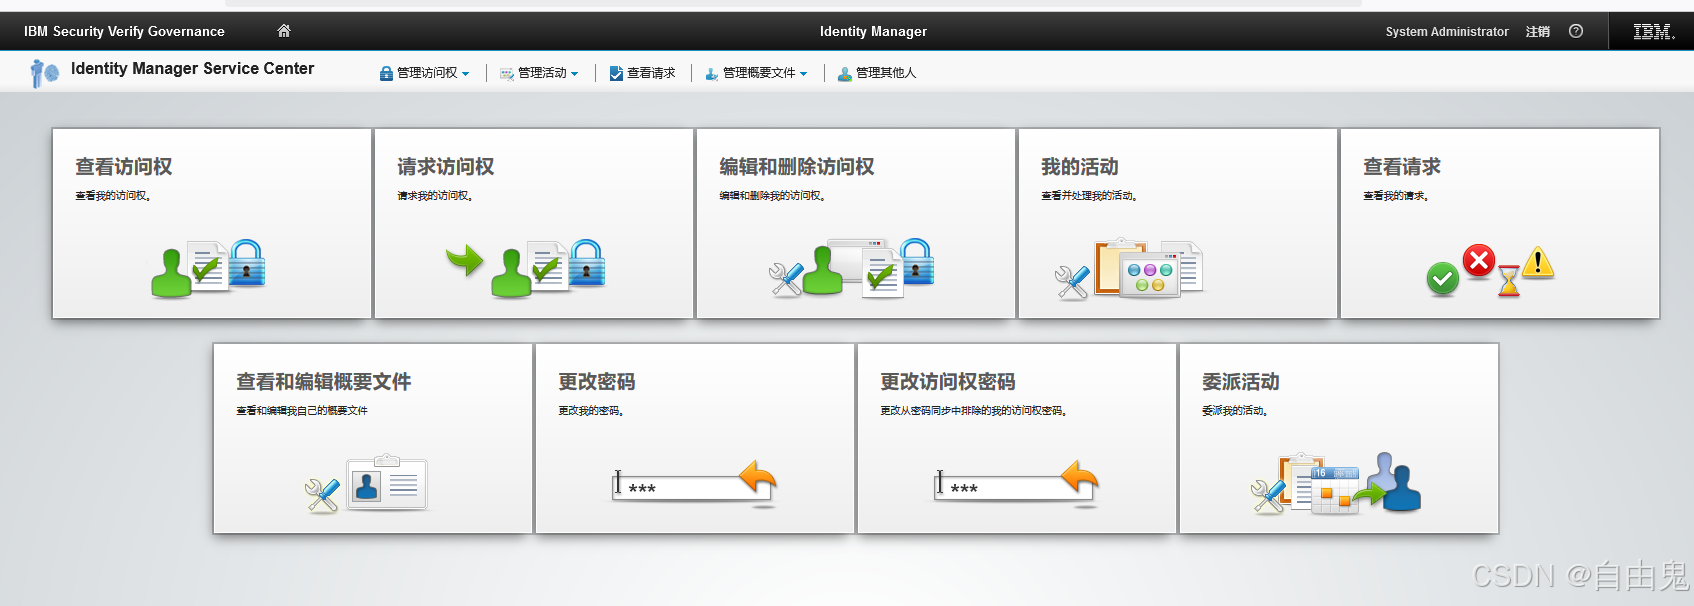Screen dimensions: 1694x606
Task: Click the 编辑和删除访问权 card illustration
Action: pyautogui.click(x=851, y=268)
